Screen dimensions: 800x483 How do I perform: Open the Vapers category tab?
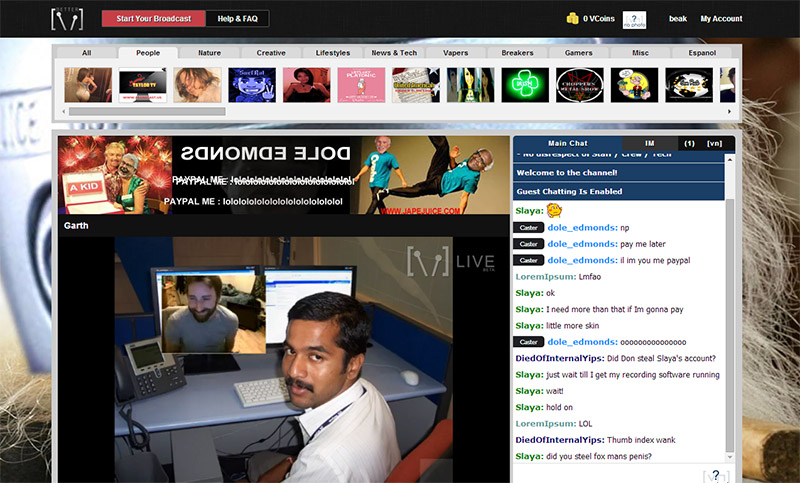coord(456,53)
